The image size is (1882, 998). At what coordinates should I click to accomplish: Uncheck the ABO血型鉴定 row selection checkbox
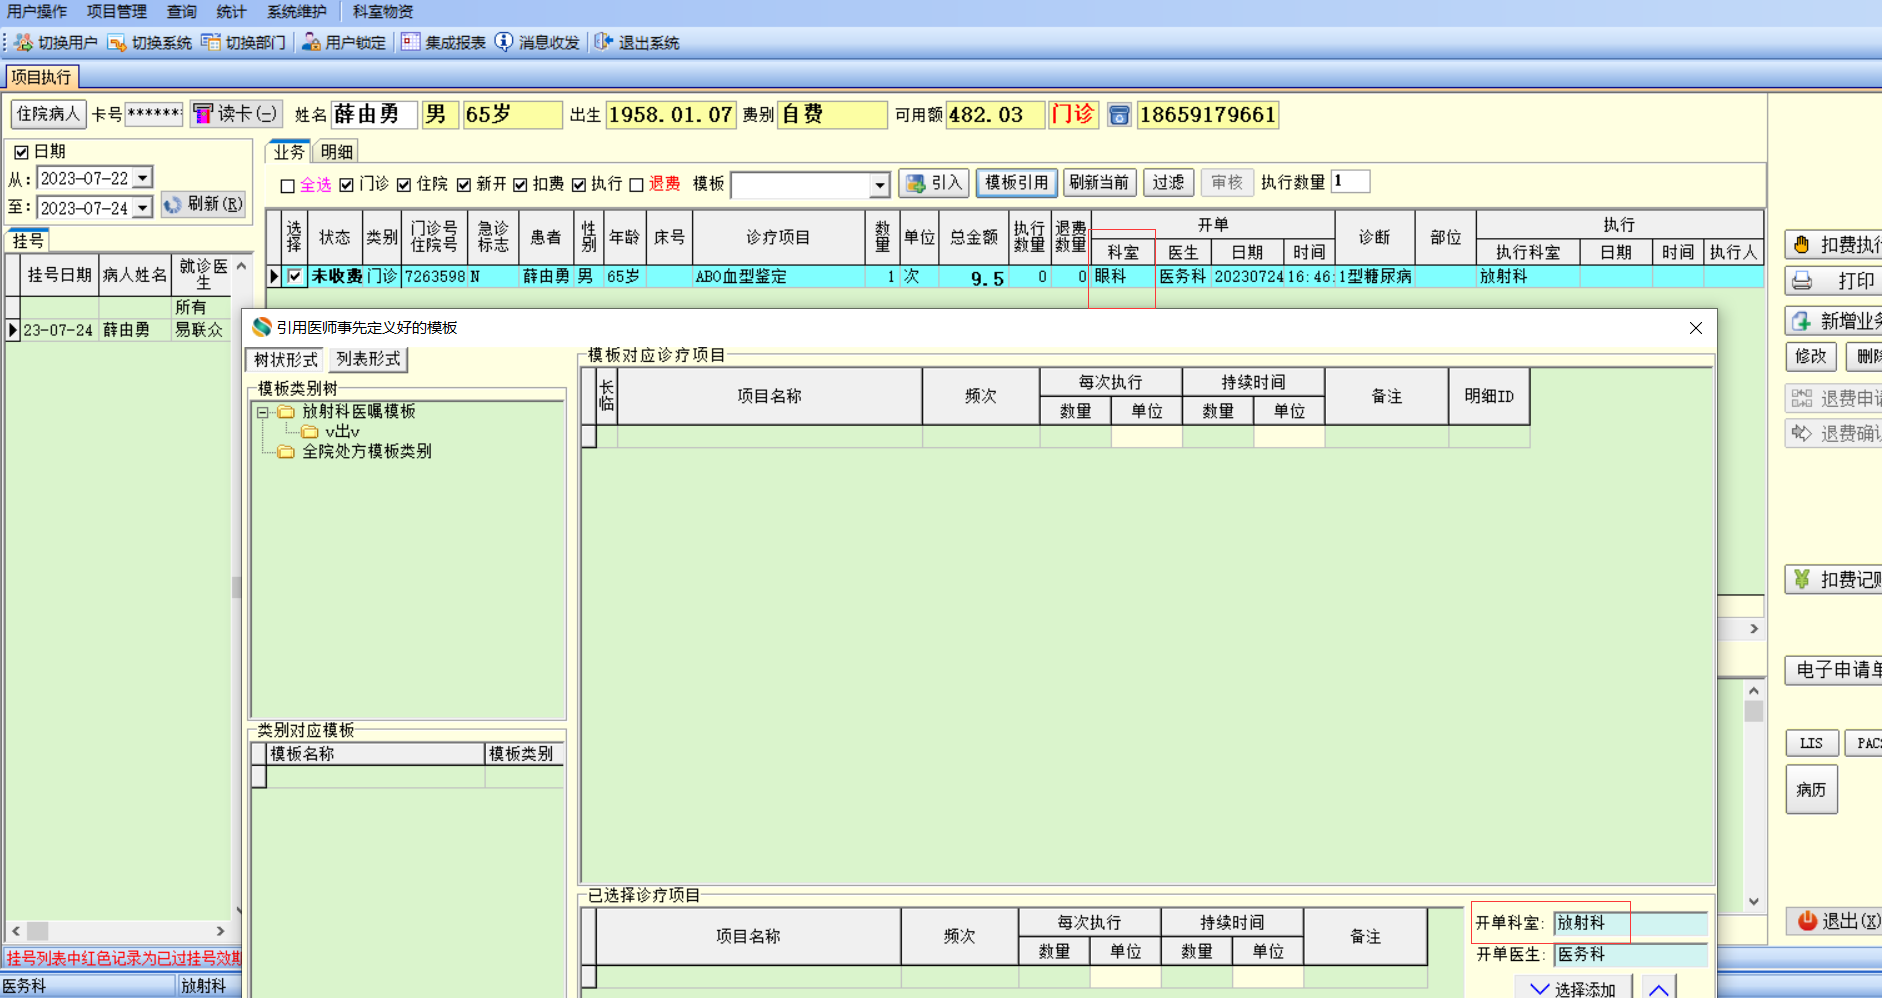tap(295, 276)
